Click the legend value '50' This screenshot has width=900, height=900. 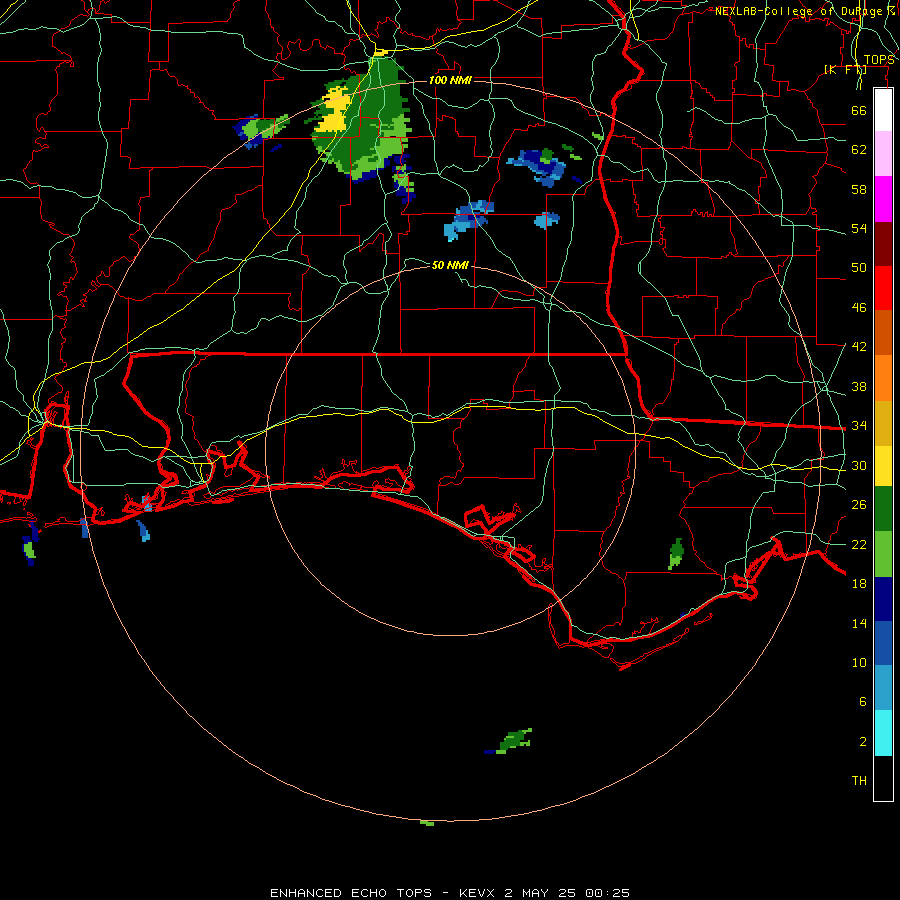859,267
